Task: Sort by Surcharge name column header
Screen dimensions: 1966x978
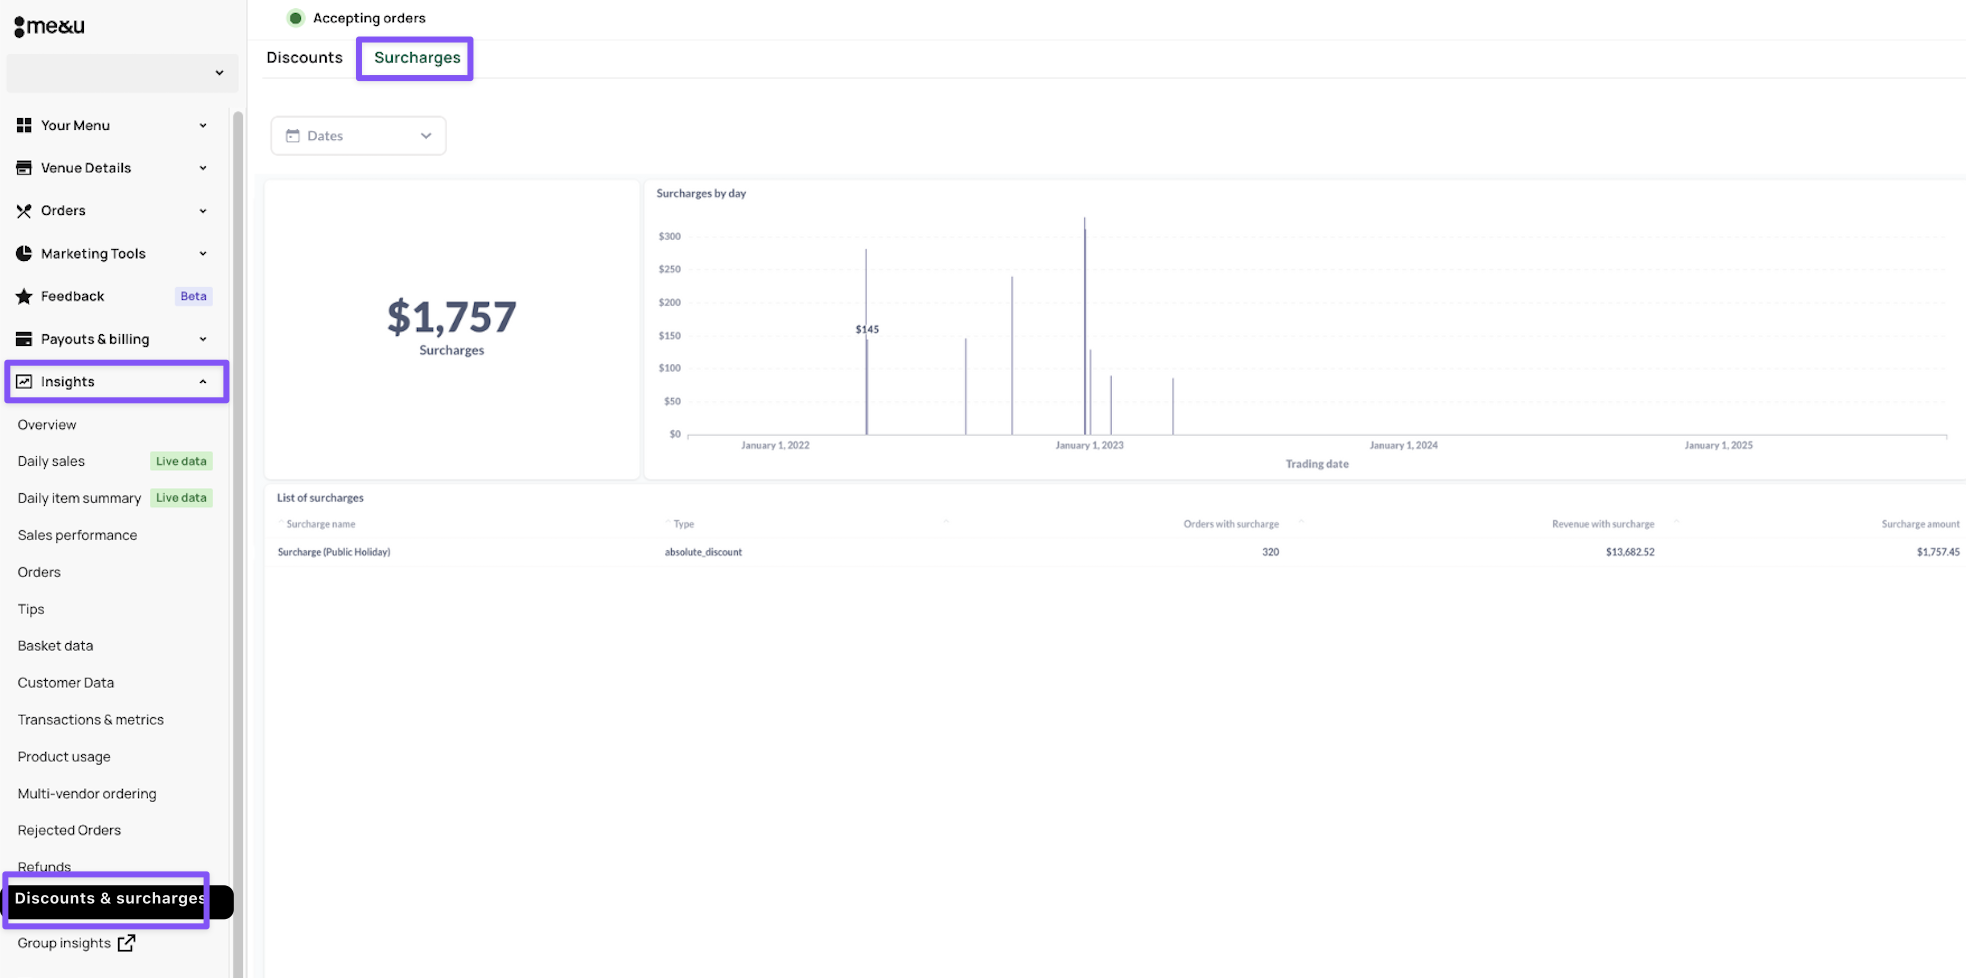Action: (320, 524)
